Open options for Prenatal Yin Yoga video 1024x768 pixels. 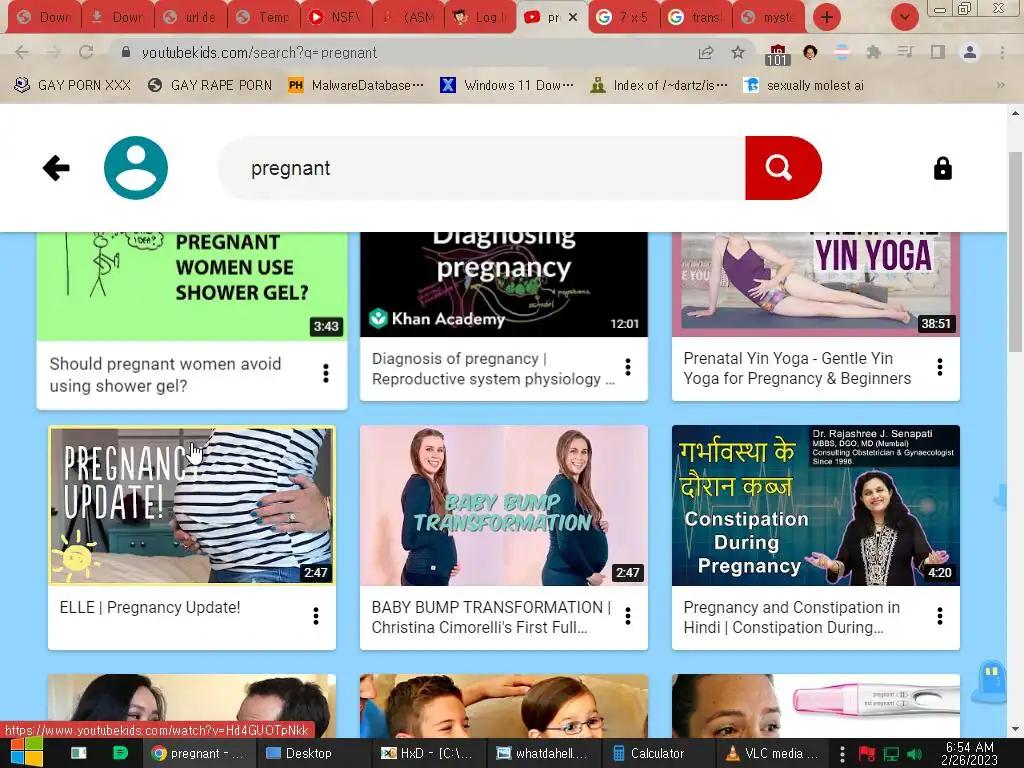click(940, 368)
